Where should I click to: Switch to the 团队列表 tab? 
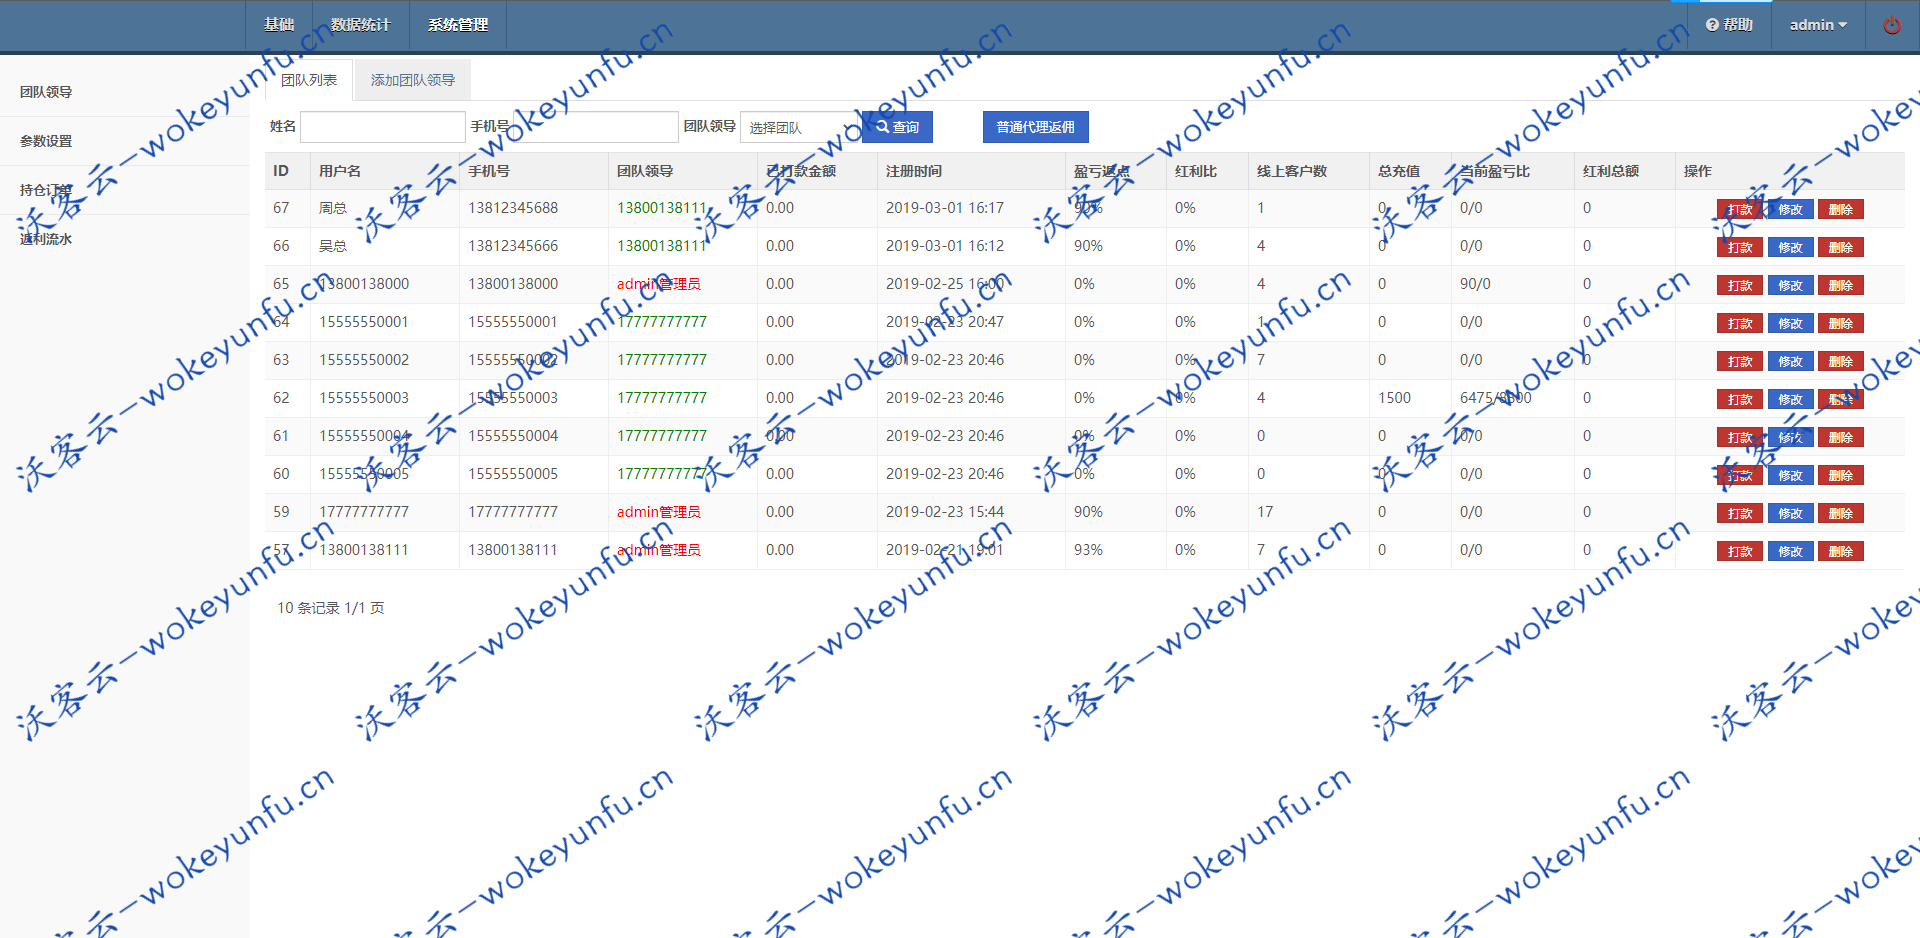point(309,80)
